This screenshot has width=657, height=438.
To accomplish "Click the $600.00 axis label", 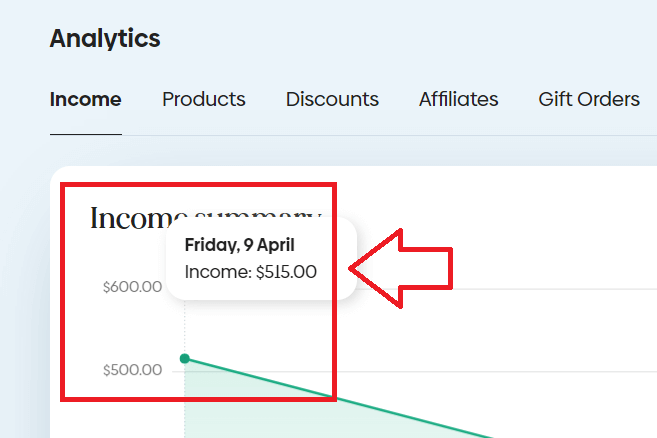I will [x=132, y=287].
